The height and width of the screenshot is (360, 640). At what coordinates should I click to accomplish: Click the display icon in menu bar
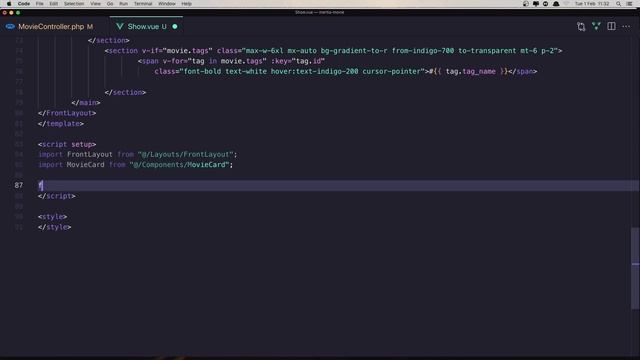click(x=536, y=4)
